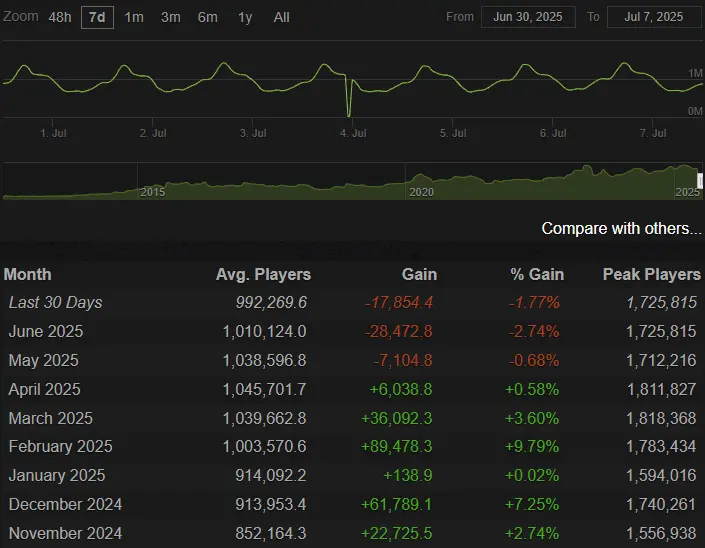
Task: Select the 7d zoom range
Action: (97, 17)
